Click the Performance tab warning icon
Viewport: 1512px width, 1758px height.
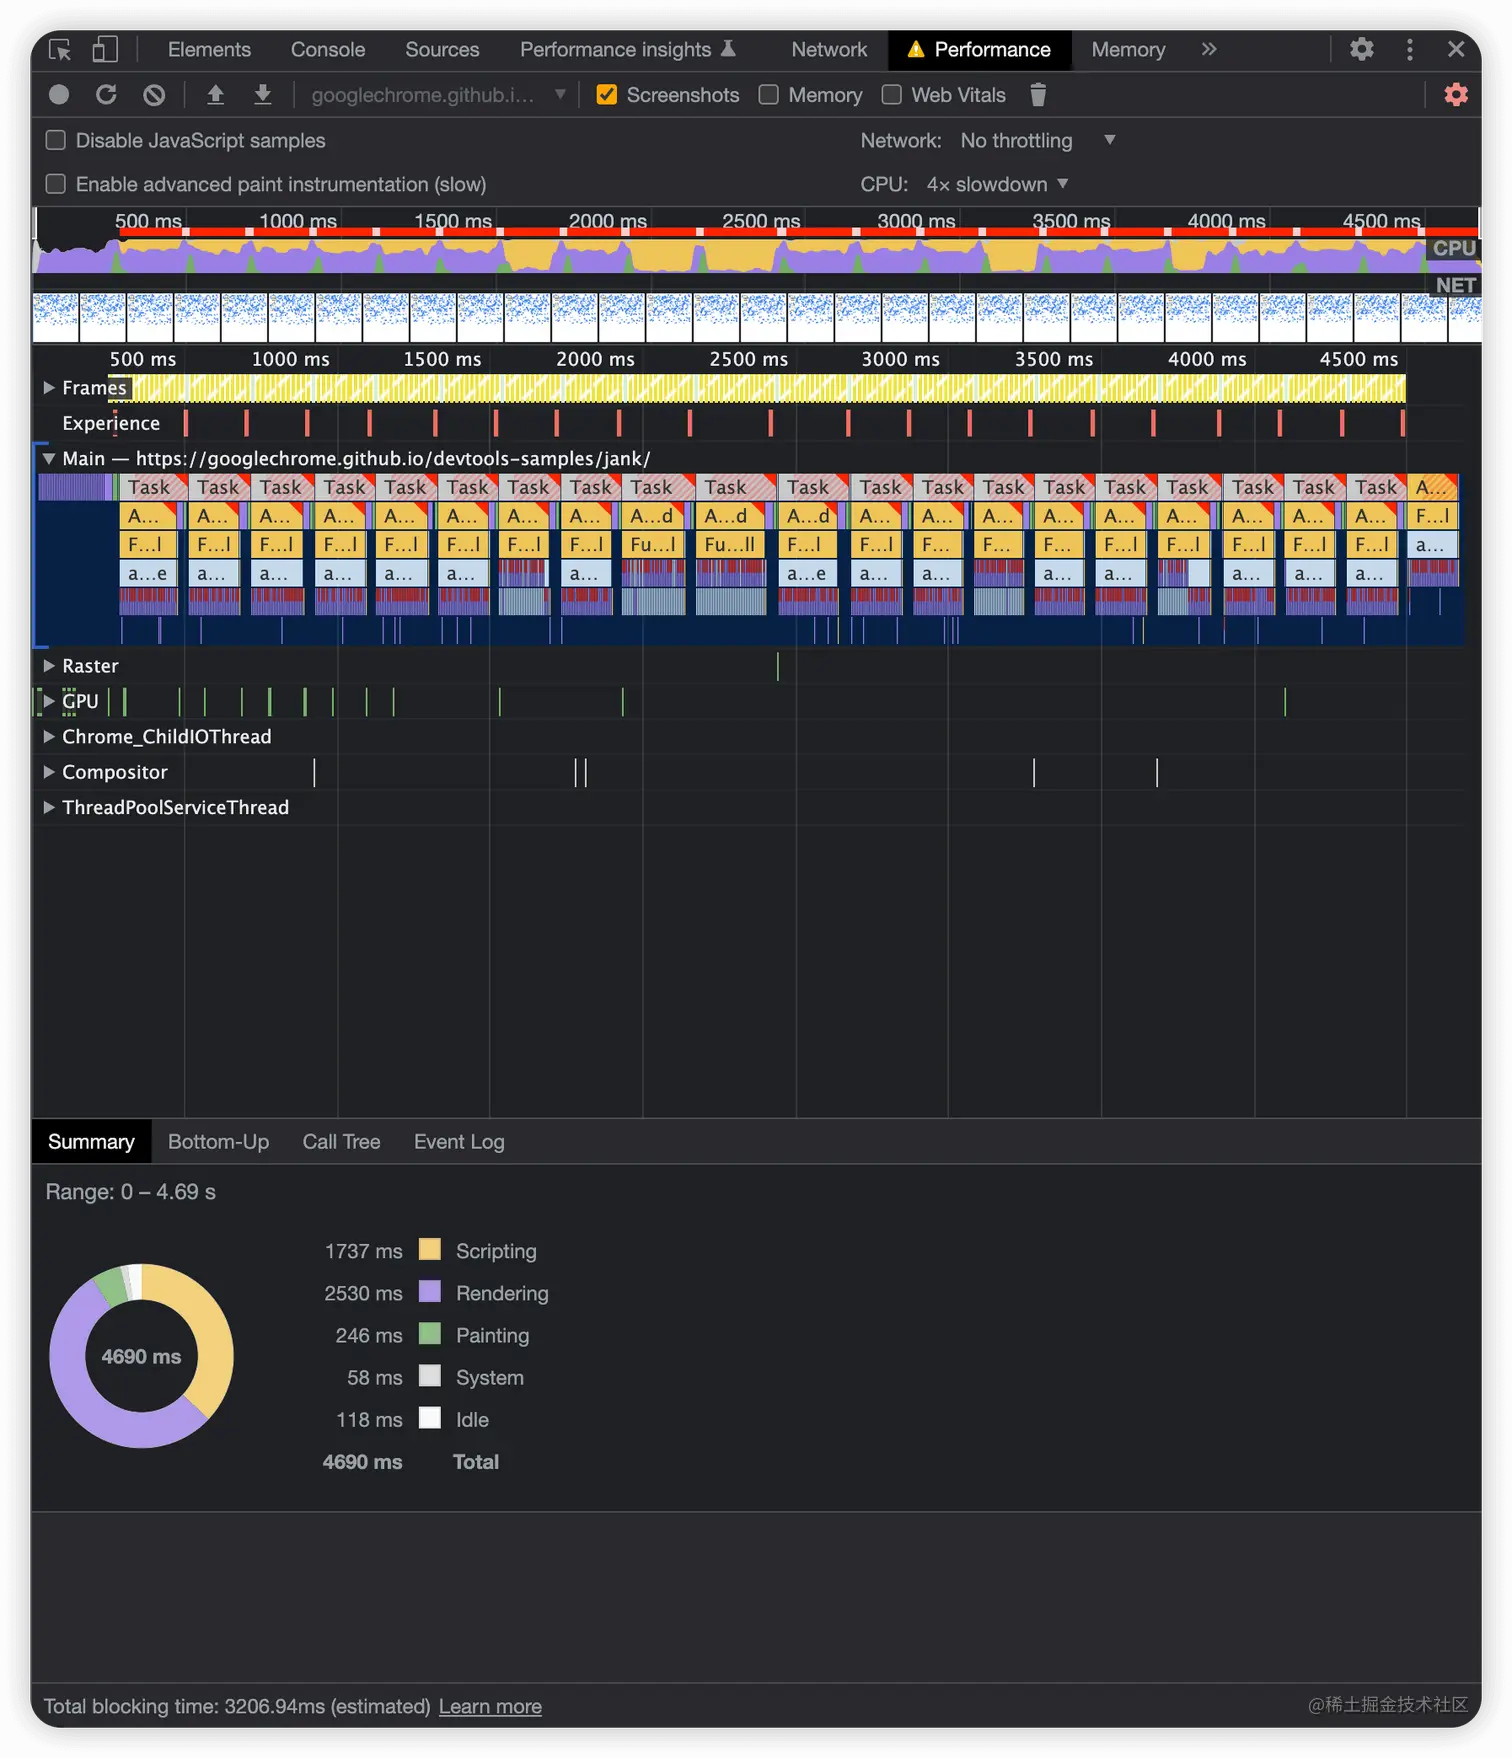tap(915, 49)
